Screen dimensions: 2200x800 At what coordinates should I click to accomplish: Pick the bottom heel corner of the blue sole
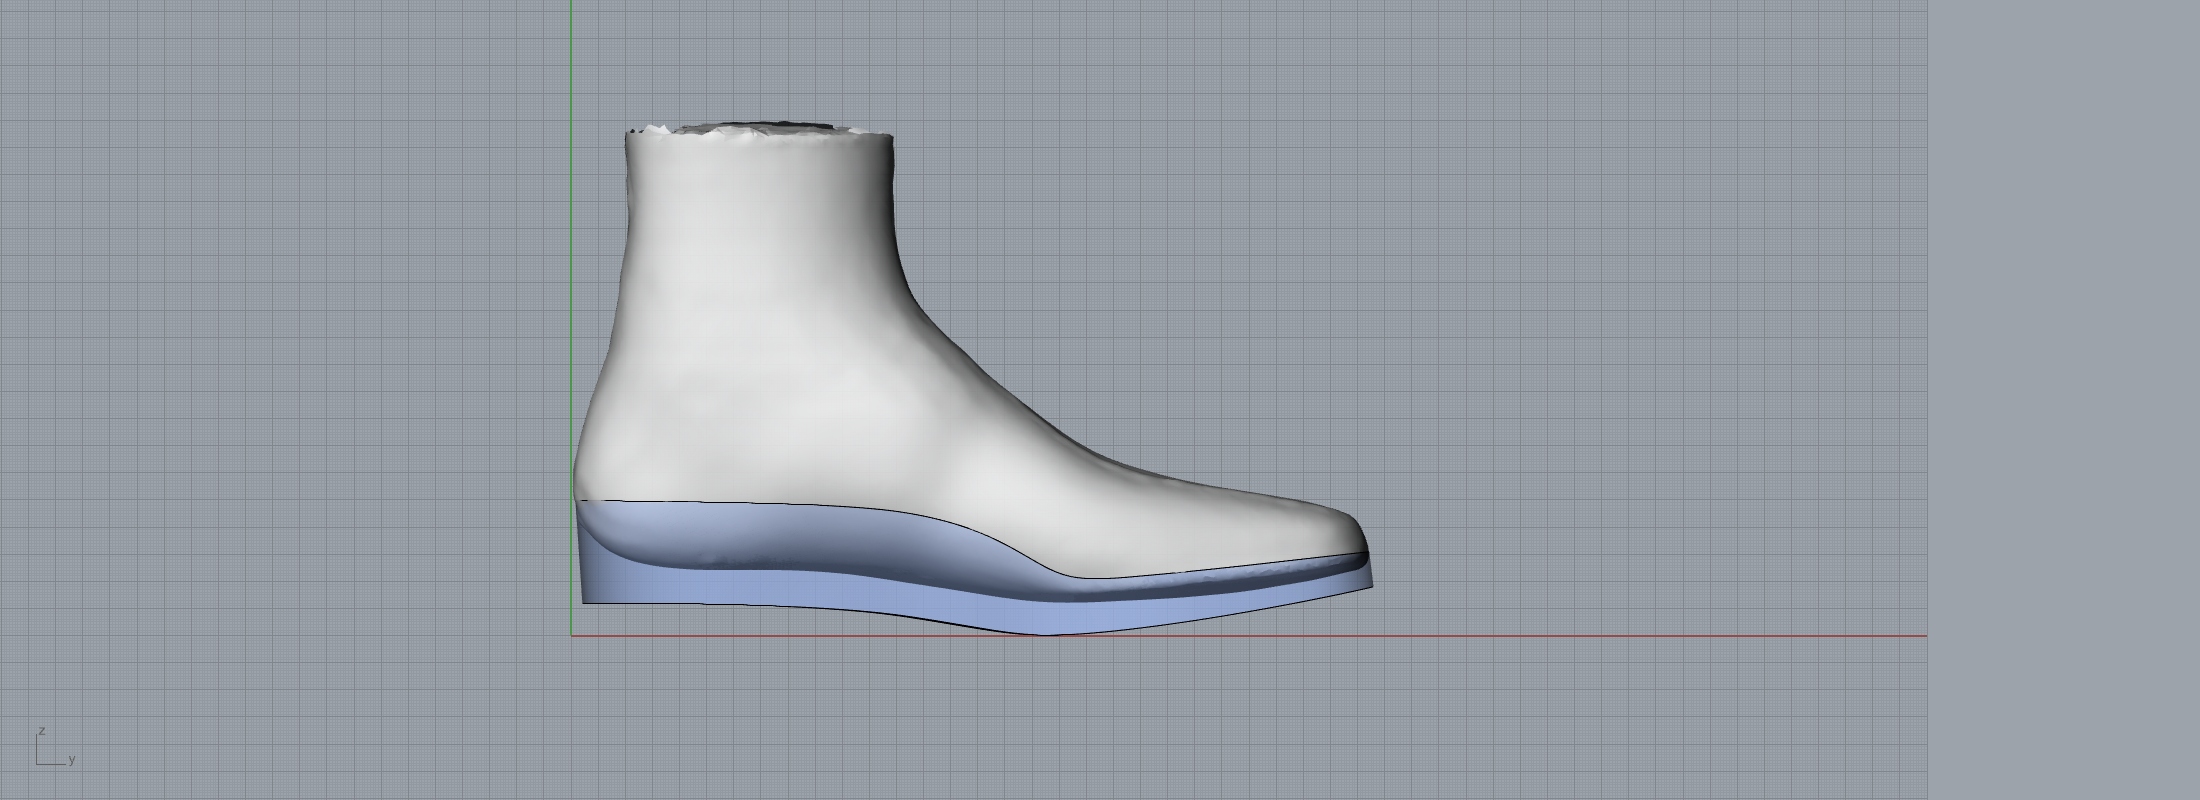[586, 599]
